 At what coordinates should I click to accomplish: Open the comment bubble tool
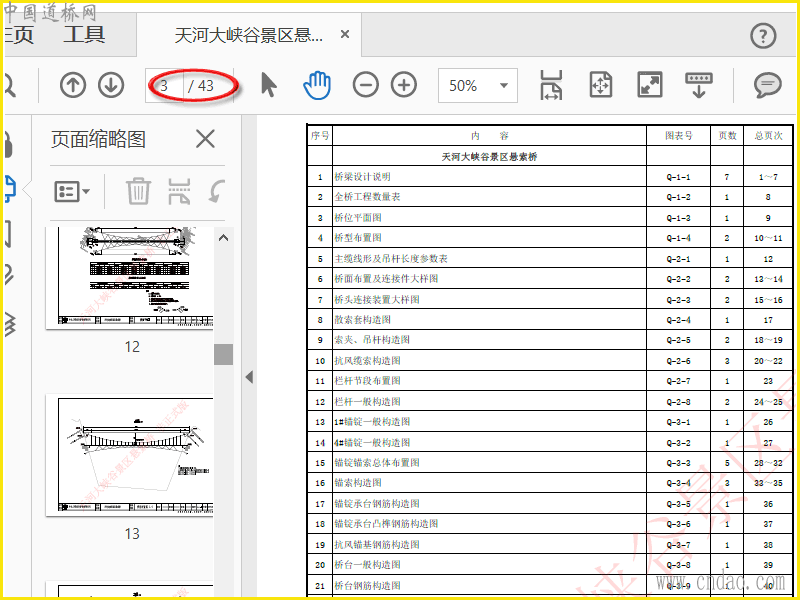[767, 85]
